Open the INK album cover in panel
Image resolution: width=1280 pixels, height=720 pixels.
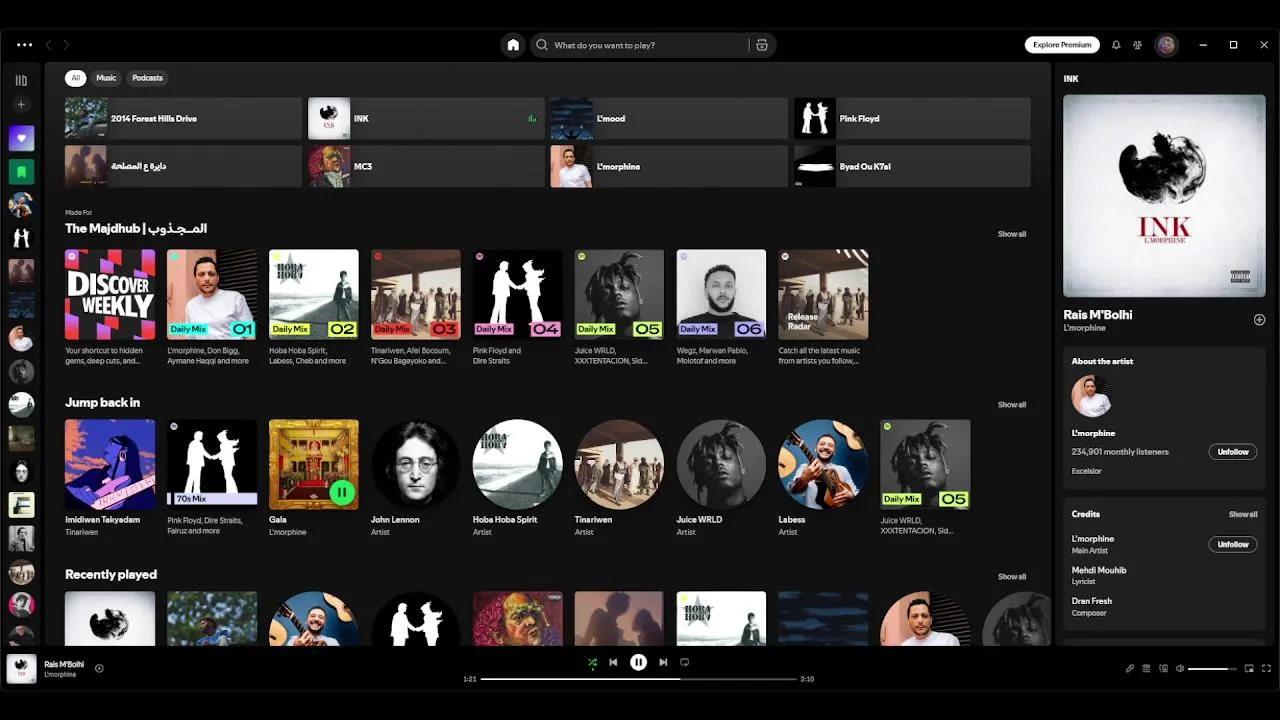(x=1164, y=196)
